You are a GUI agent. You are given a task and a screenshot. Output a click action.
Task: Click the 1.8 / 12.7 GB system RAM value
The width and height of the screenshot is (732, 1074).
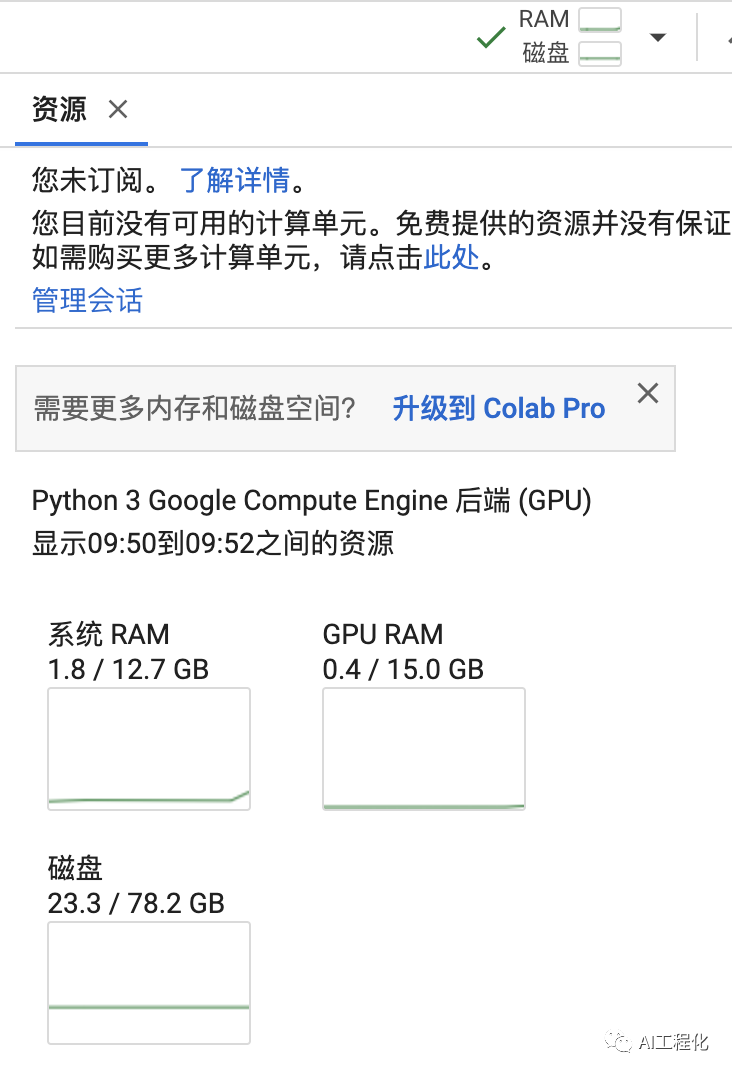tap(128, 669)
